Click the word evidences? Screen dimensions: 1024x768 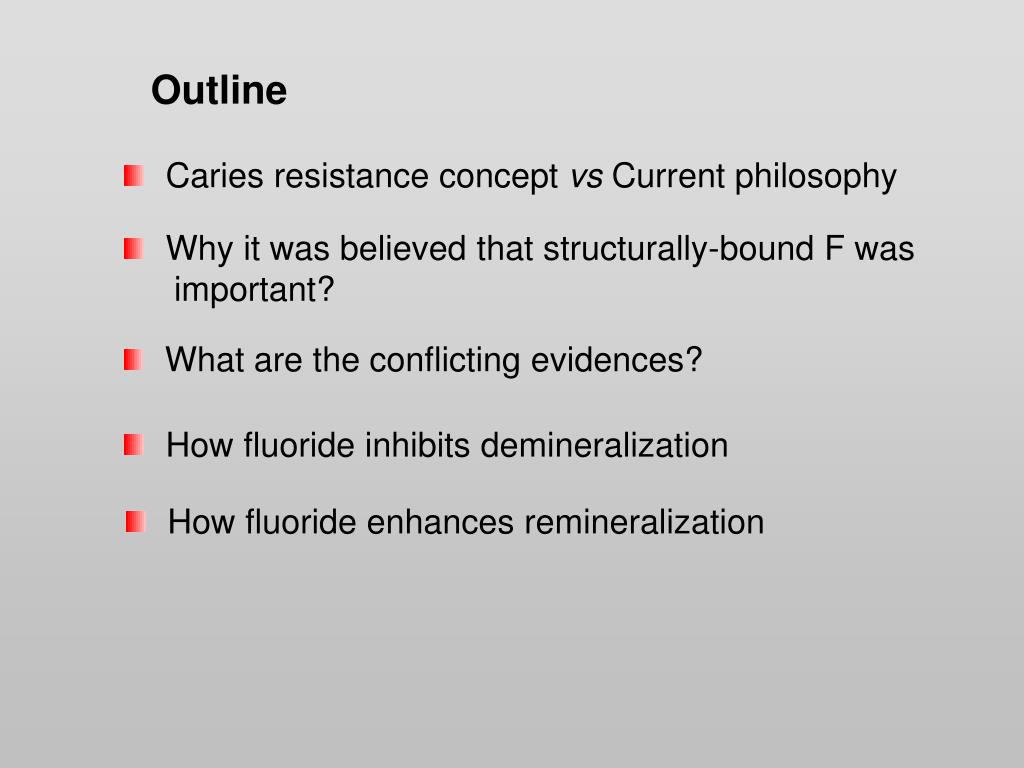616,360
